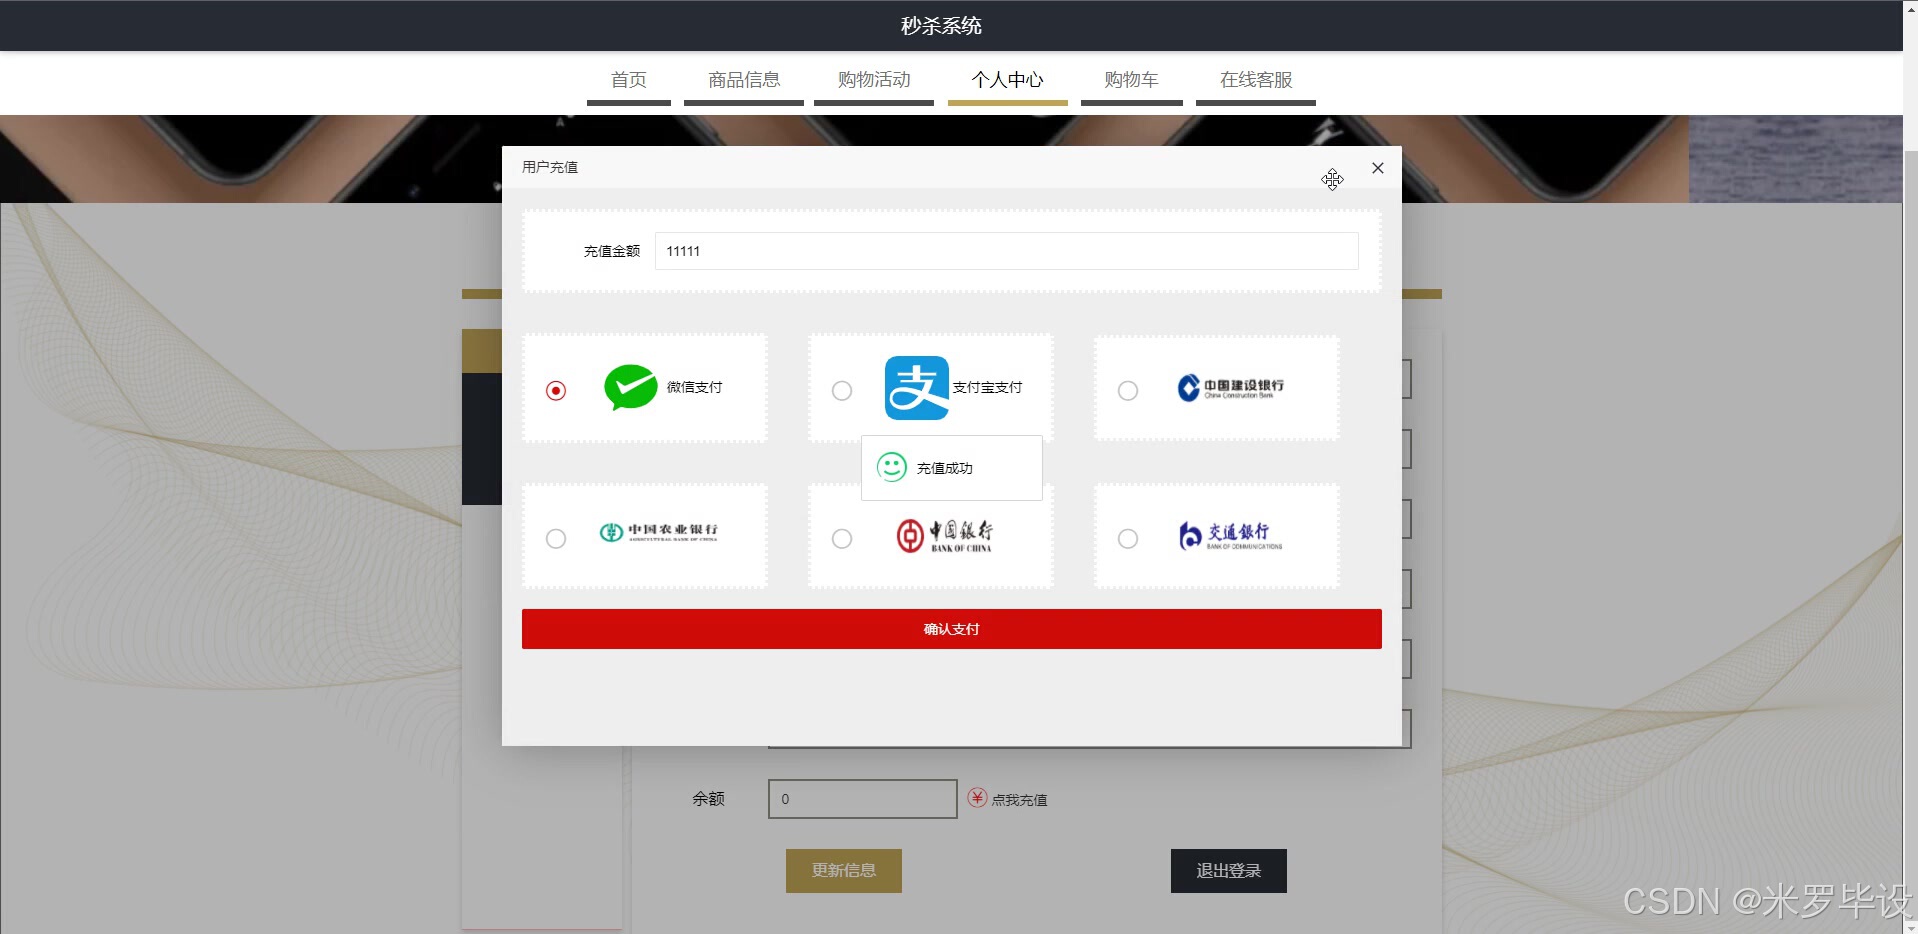Viewport: 1918px width, 934px height.
Task: Click the 点我充值 link
Action: pyautogui.click(x=1019, y=800)
